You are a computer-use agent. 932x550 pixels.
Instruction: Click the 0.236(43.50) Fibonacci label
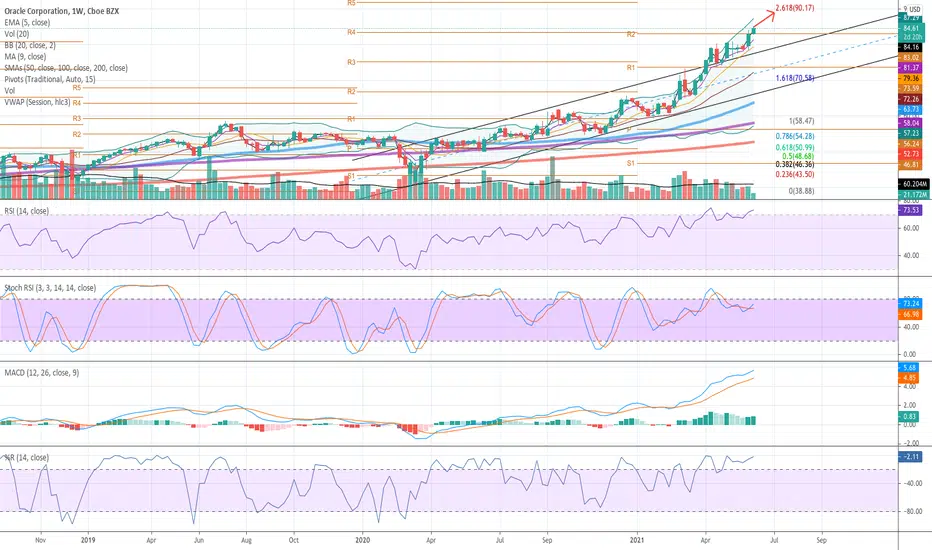click(x=795, y=174)
